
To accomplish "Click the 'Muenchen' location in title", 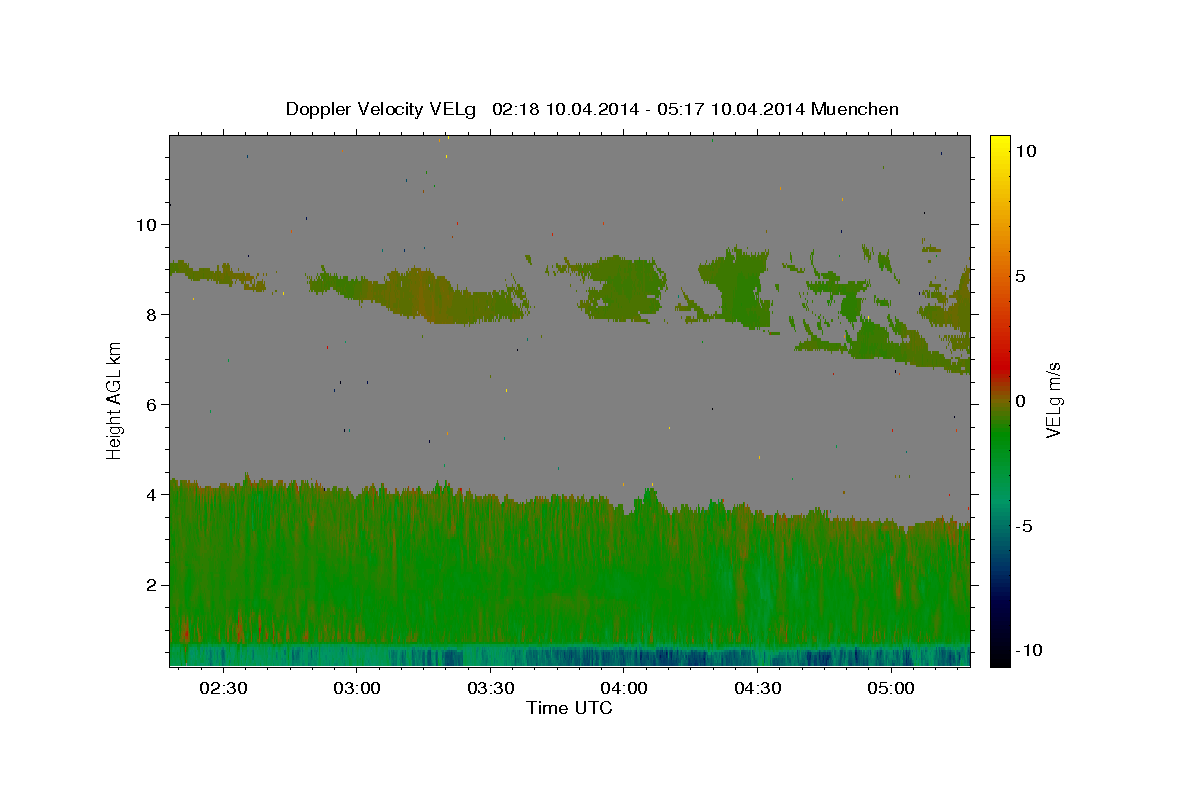I will point(855,109).
